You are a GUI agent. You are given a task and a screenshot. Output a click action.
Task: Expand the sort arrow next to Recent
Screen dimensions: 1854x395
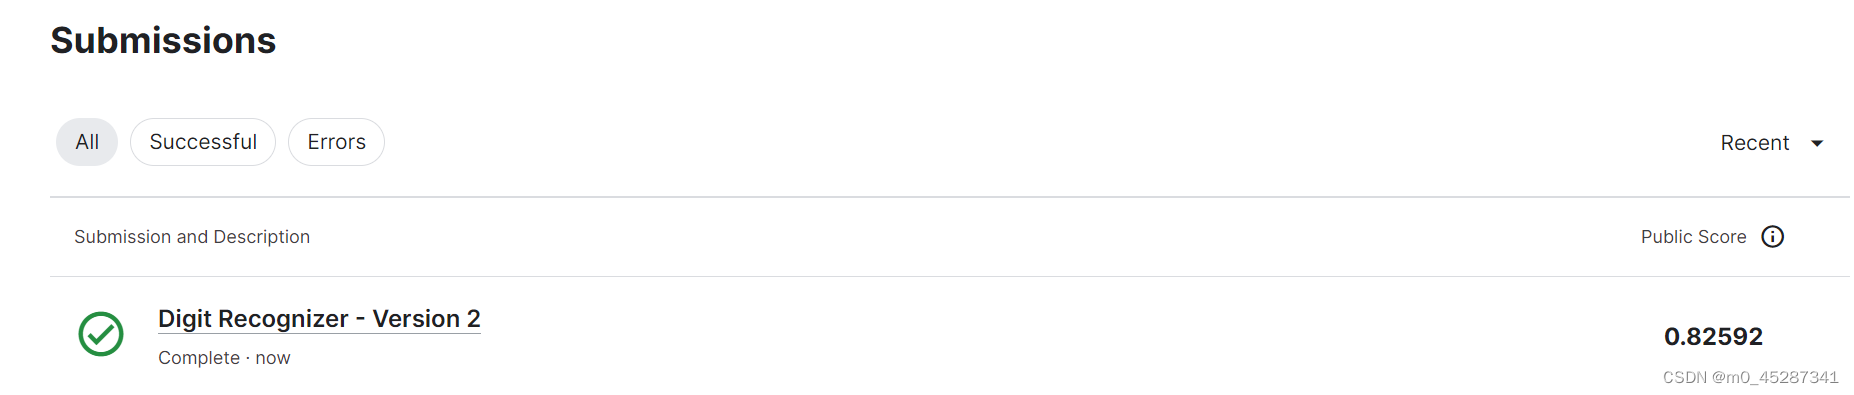[x=1817, y=144]
